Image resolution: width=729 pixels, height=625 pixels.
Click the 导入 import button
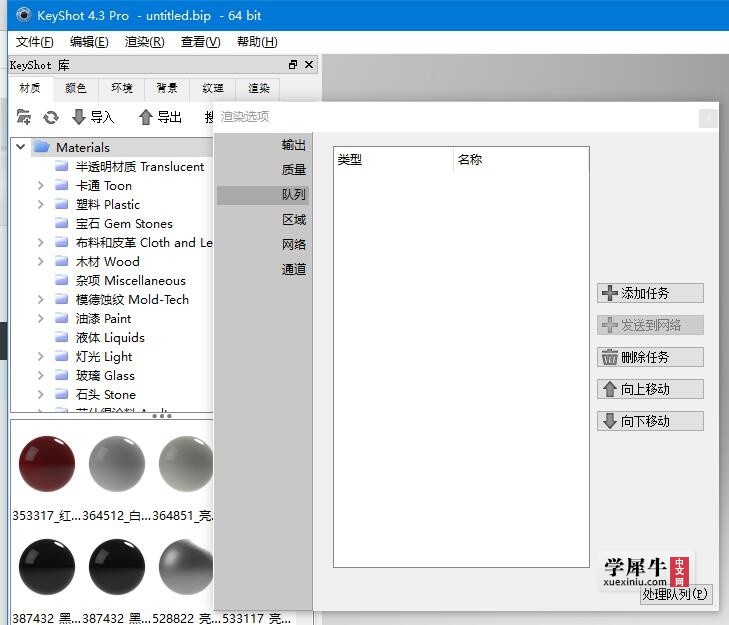tap(93, 117)
